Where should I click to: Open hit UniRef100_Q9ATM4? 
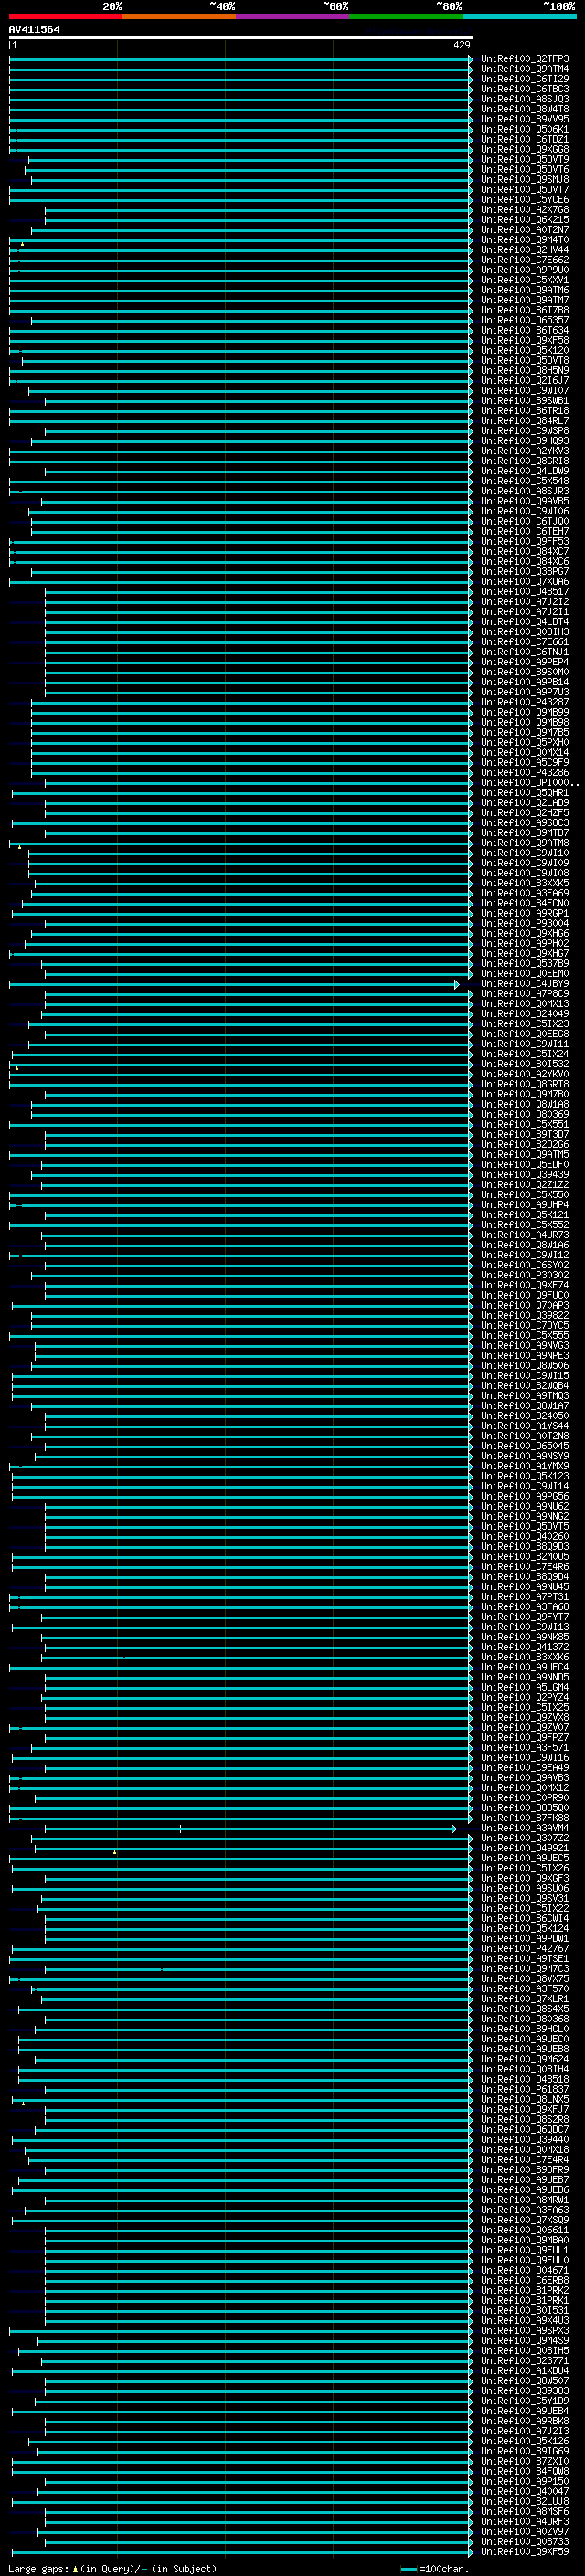[x=525, y=69]
